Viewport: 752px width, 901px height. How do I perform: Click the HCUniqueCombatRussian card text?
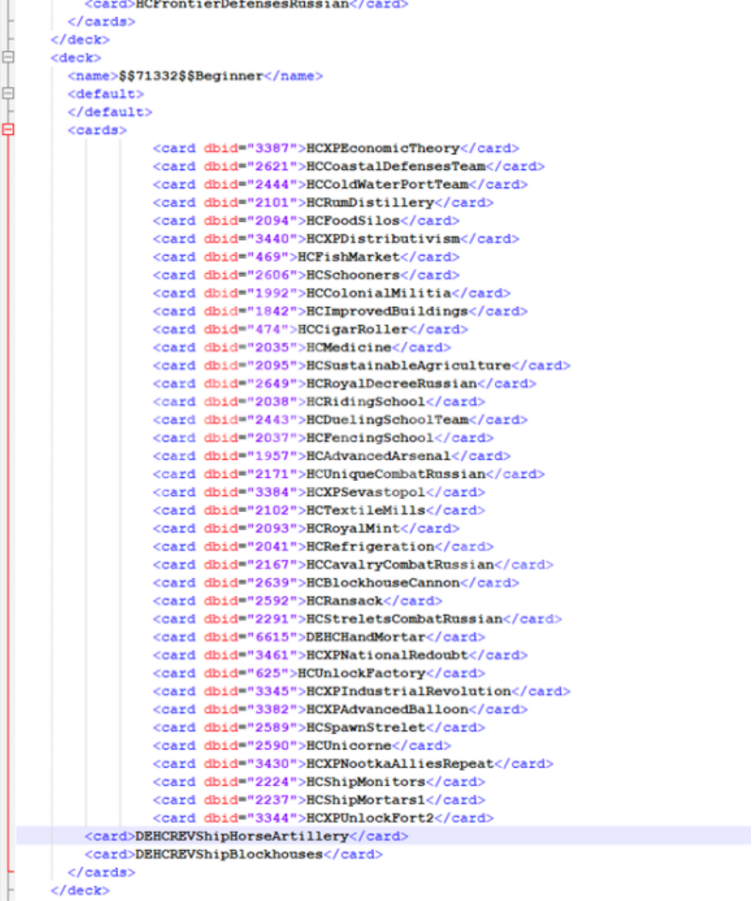point(396,474)
